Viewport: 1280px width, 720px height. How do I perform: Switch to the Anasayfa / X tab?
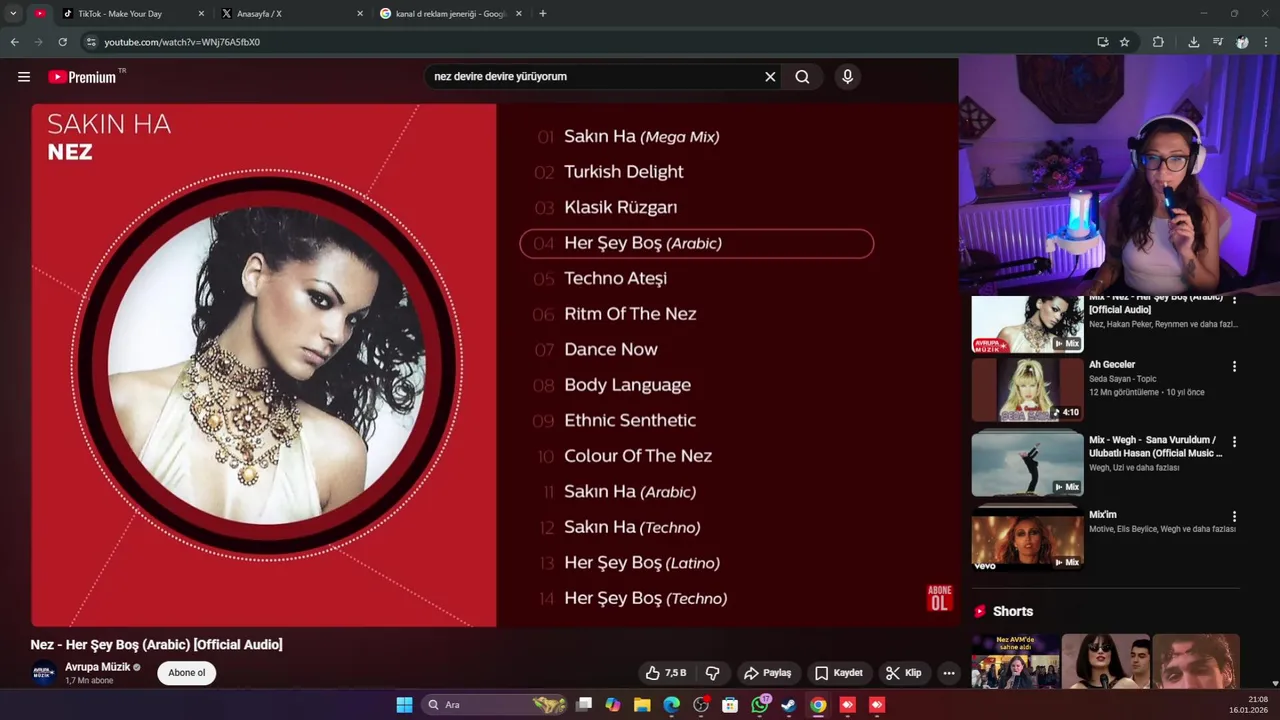(x=291, y=14)
